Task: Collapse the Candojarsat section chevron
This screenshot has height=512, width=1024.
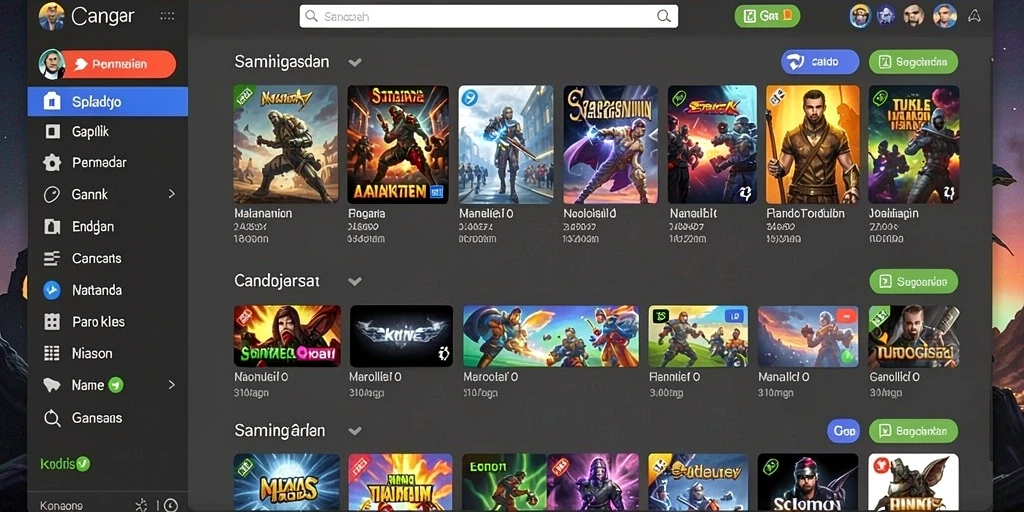Action: [355, 281]
